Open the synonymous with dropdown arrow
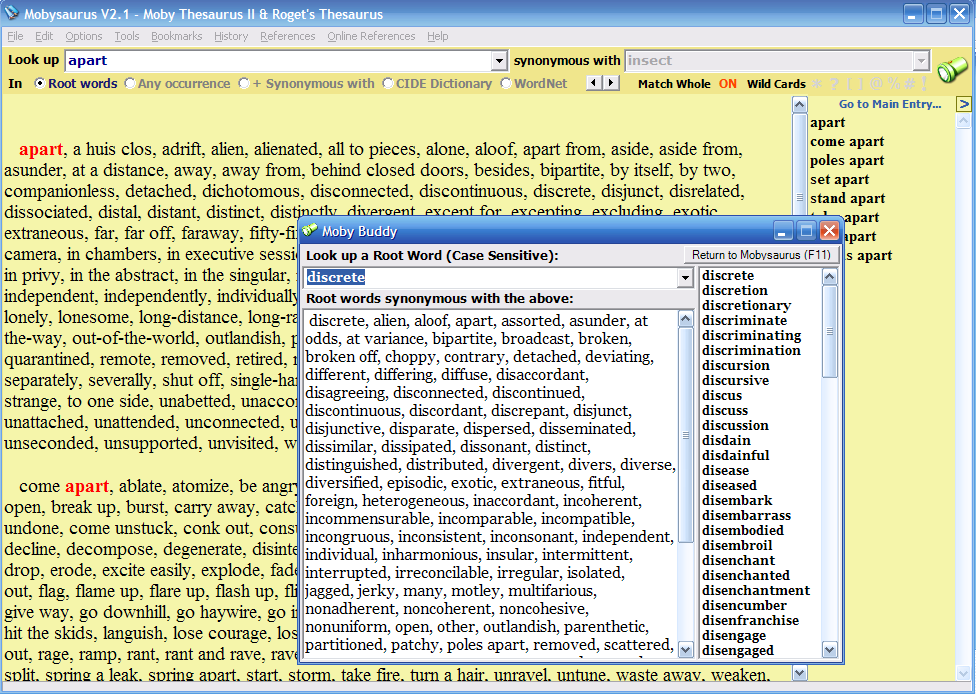The height and width of the screenshot is (694, 976). point(921,61)
